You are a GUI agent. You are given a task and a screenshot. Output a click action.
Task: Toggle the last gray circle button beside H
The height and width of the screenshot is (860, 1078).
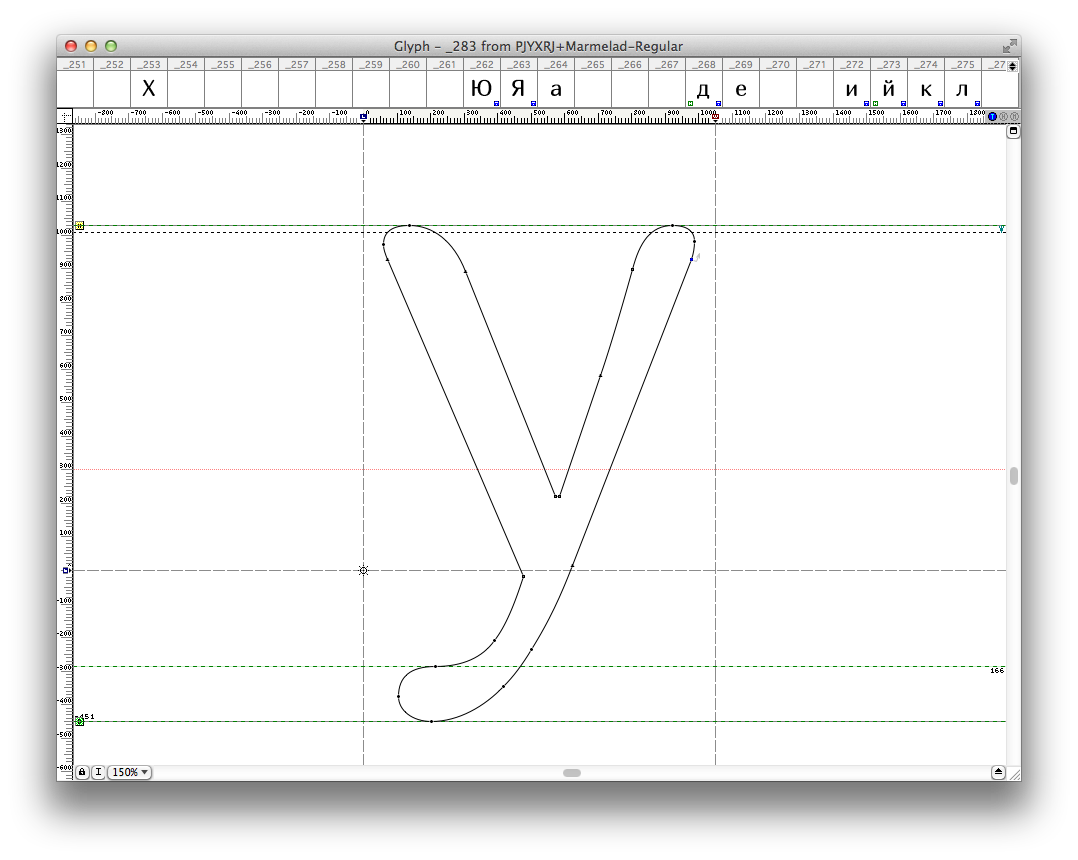pyautogui.click(x=1012, y=117)
